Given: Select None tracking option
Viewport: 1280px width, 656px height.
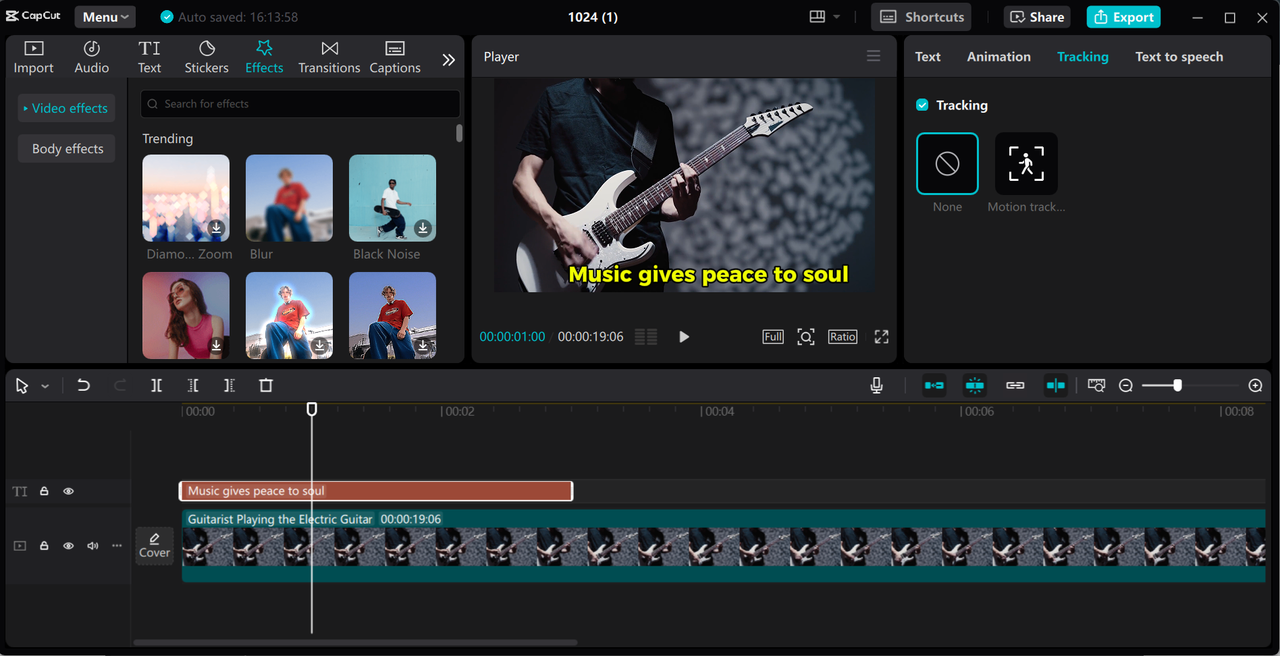Looking at the screenshot, I should pyautogui.click(x=947, y=163).
